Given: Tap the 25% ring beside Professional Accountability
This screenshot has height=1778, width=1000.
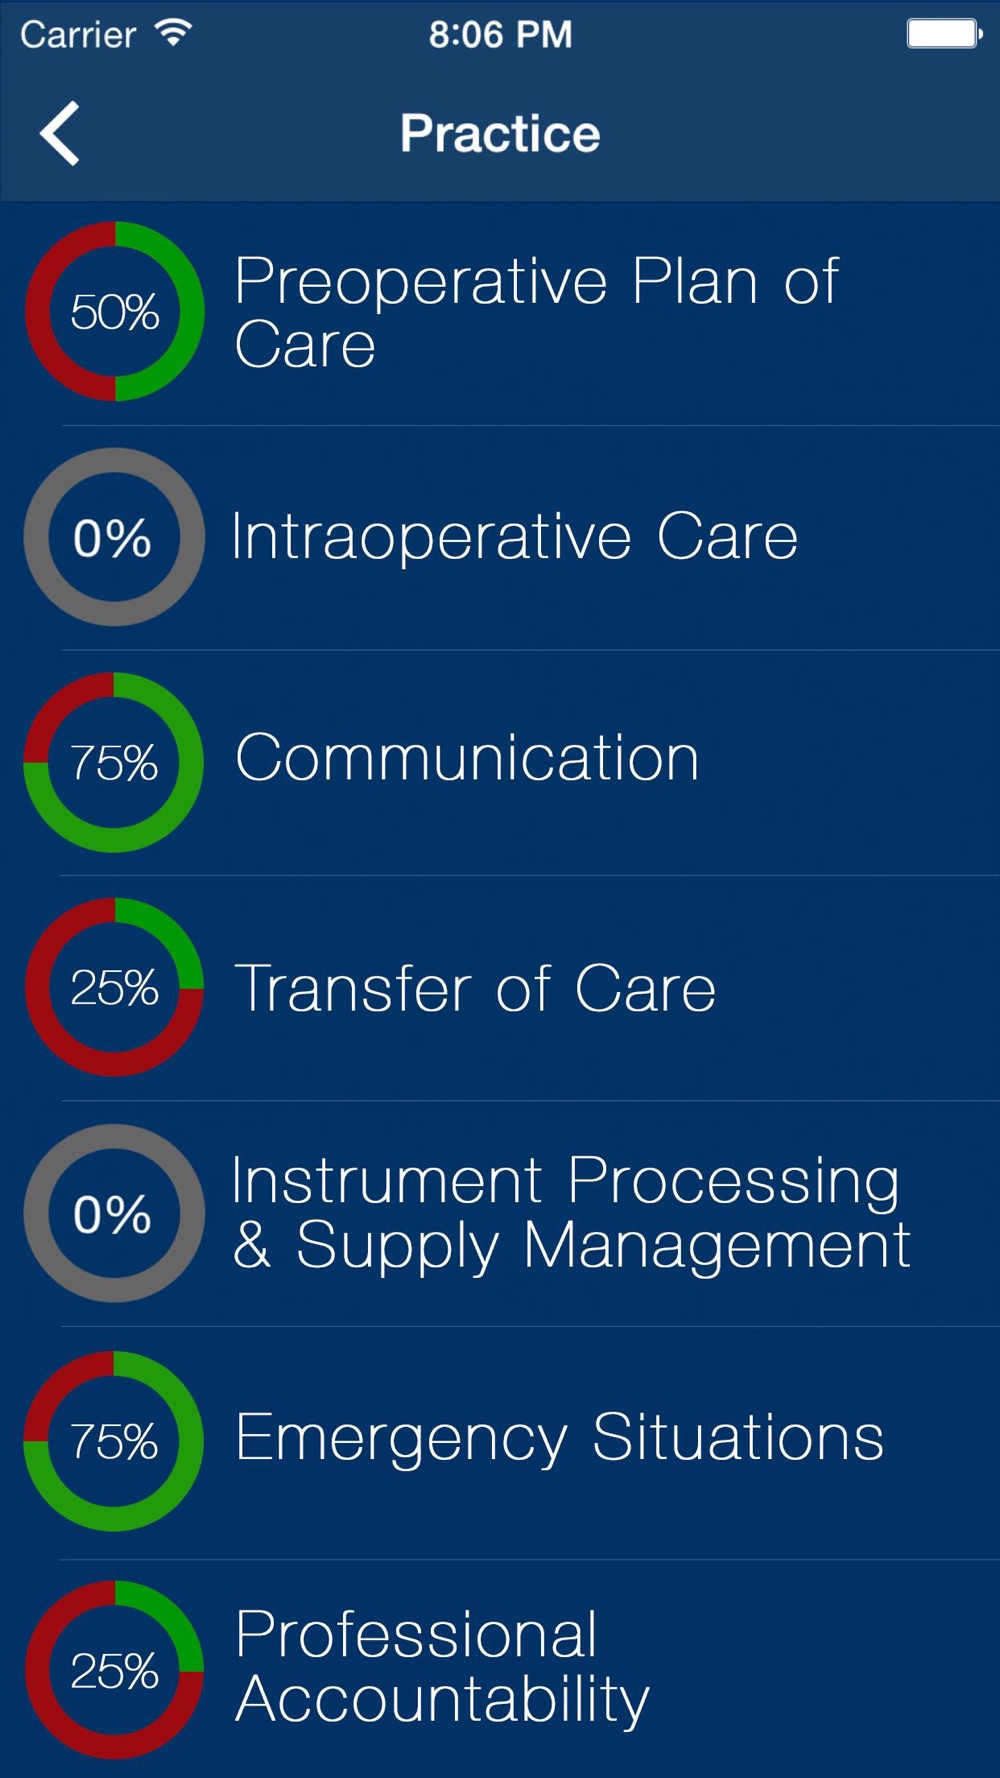Looking at the screenshot, I should tap(114, 1670).
